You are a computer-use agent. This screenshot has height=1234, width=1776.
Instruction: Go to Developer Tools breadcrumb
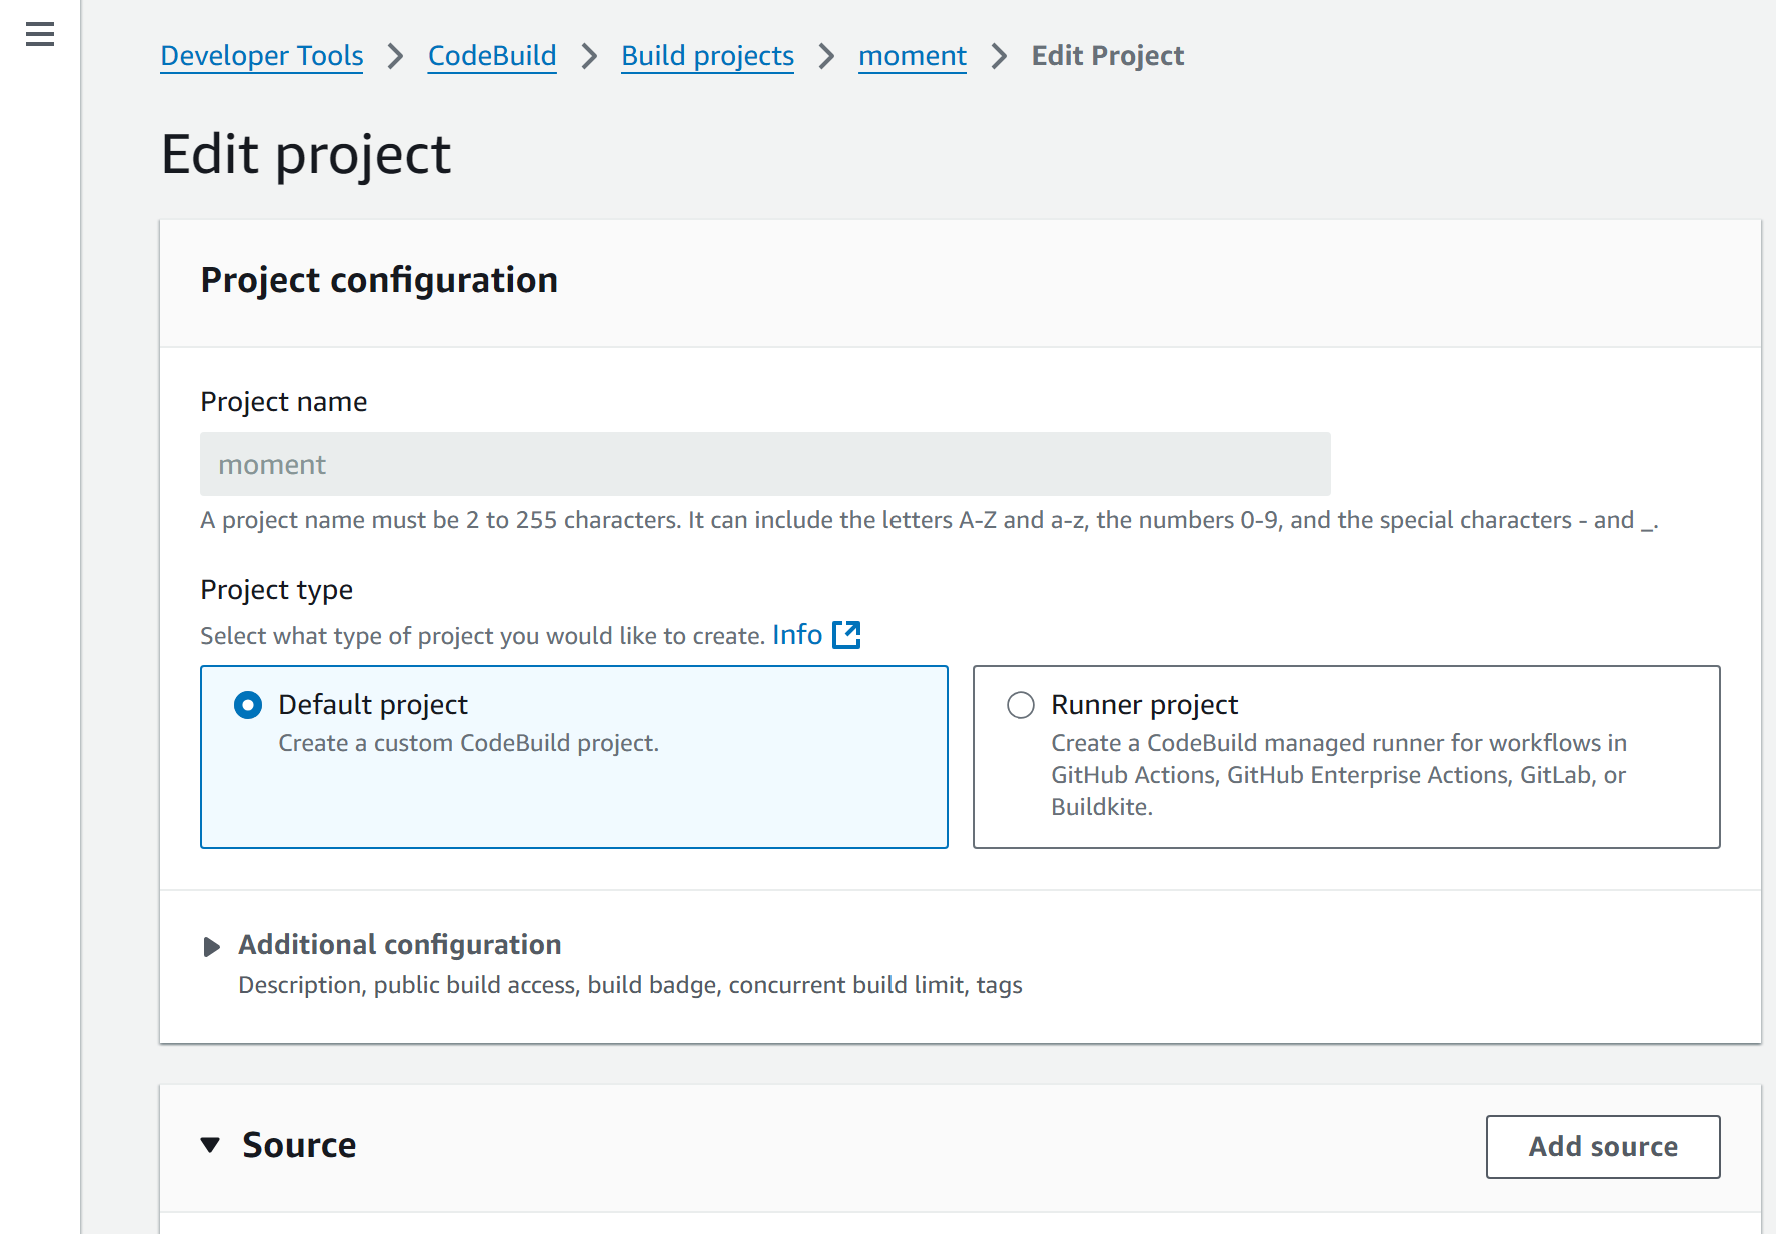(x=262, y=56)
